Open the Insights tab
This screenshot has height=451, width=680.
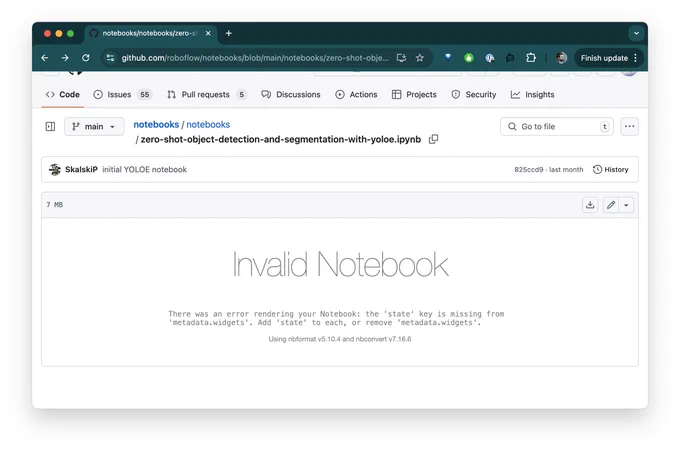point(533,95)
